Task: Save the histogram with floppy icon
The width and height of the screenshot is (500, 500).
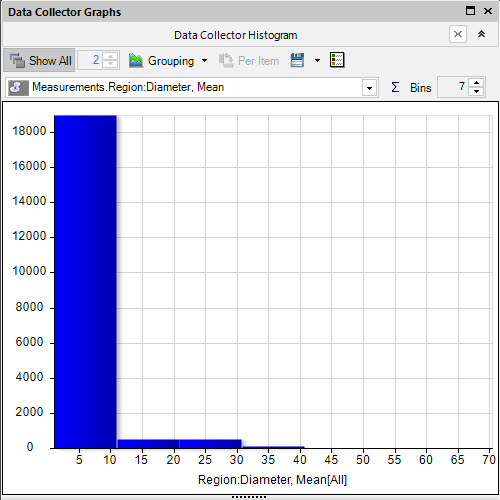Action: tap(297, 60)
